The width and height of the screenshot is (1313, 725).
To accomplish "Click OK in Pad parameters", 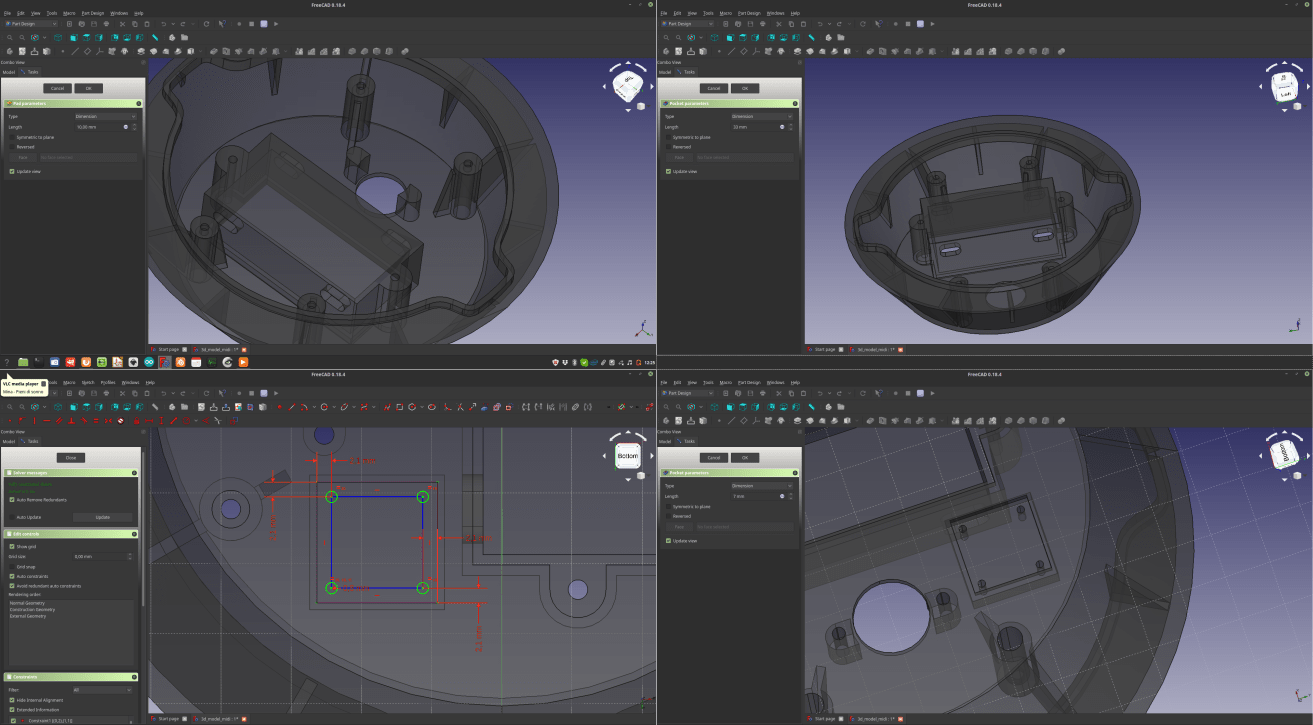I will pos(88,88).
